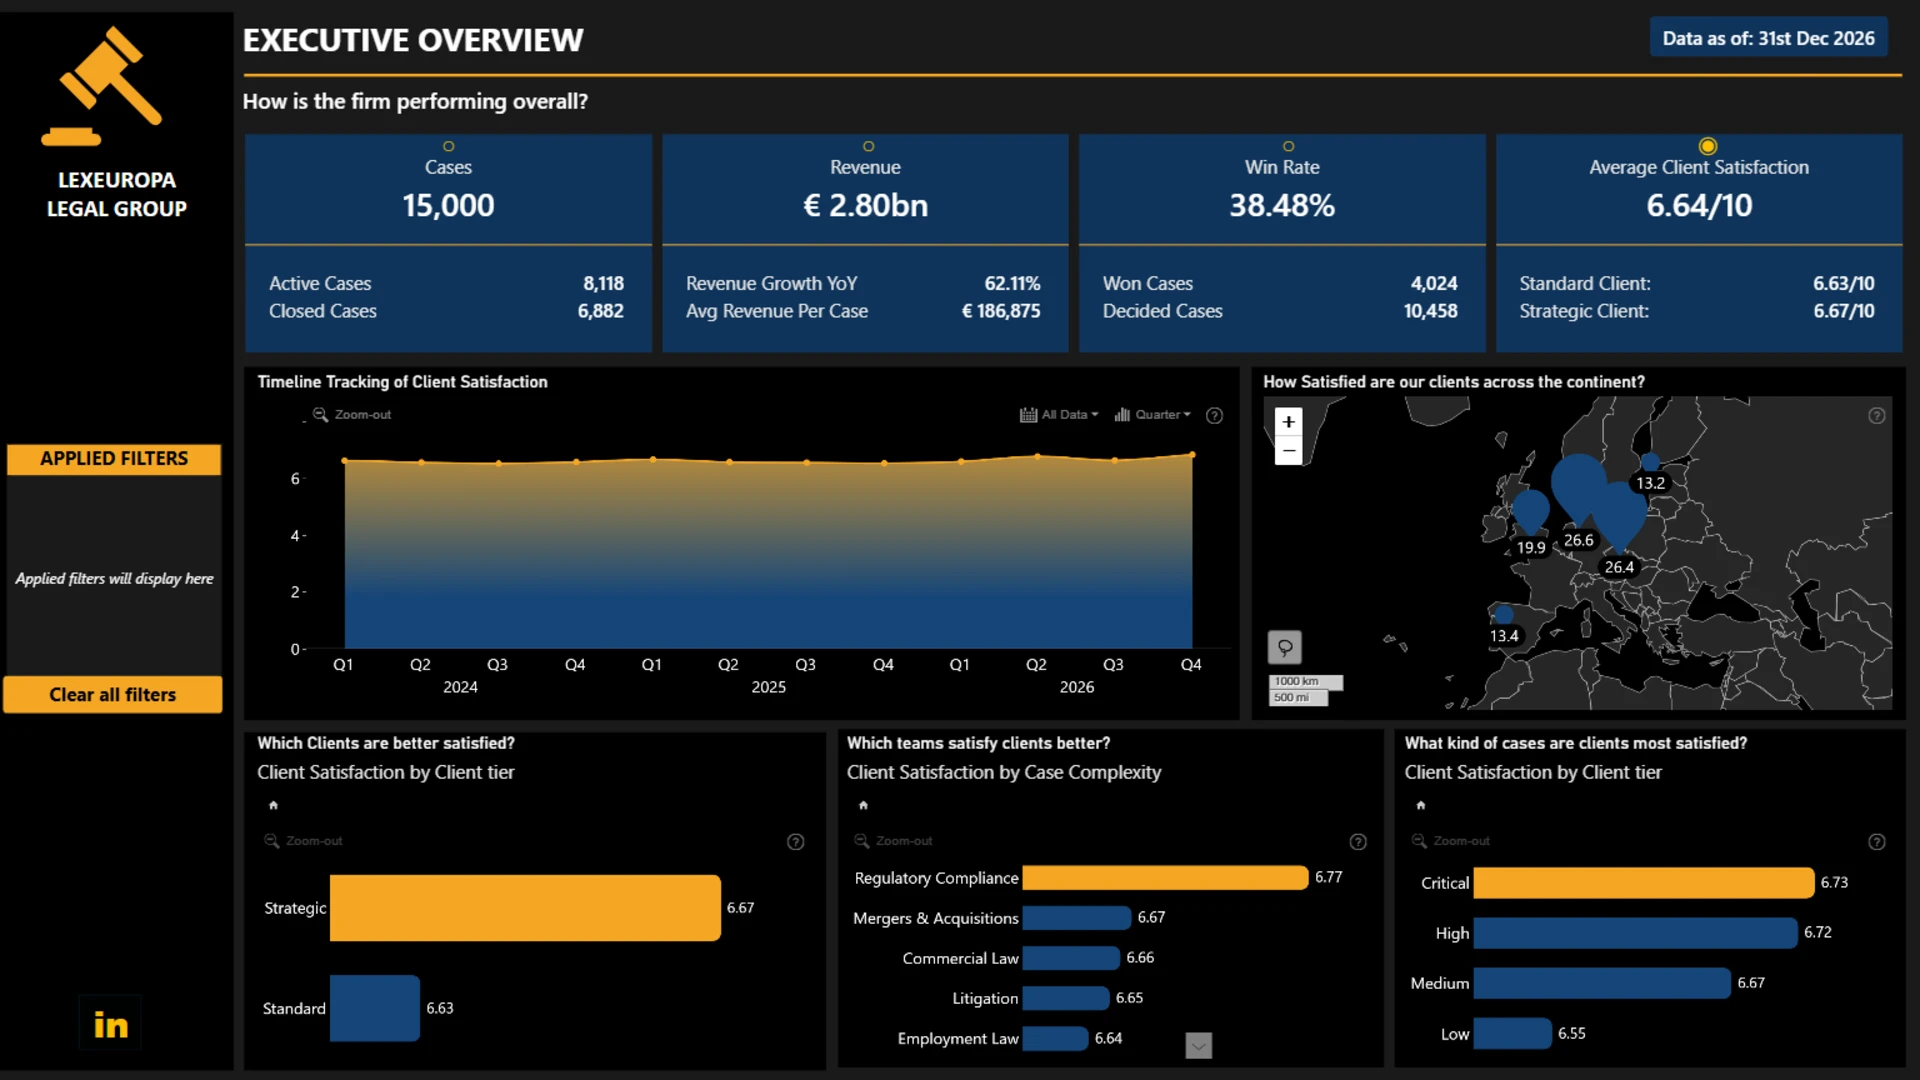The image size is (1920, 1080).
Task: Click the Avg Revenue Per Case label
Action: pos(777,311)
